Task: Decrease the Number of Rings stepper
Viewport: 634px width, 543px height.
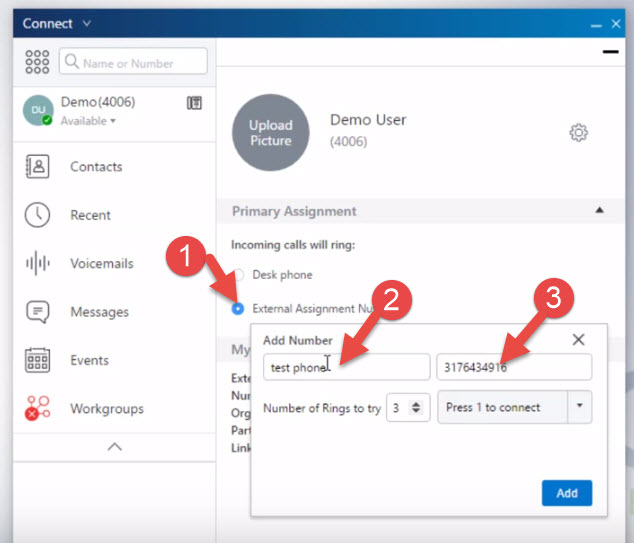Action: 416,411
